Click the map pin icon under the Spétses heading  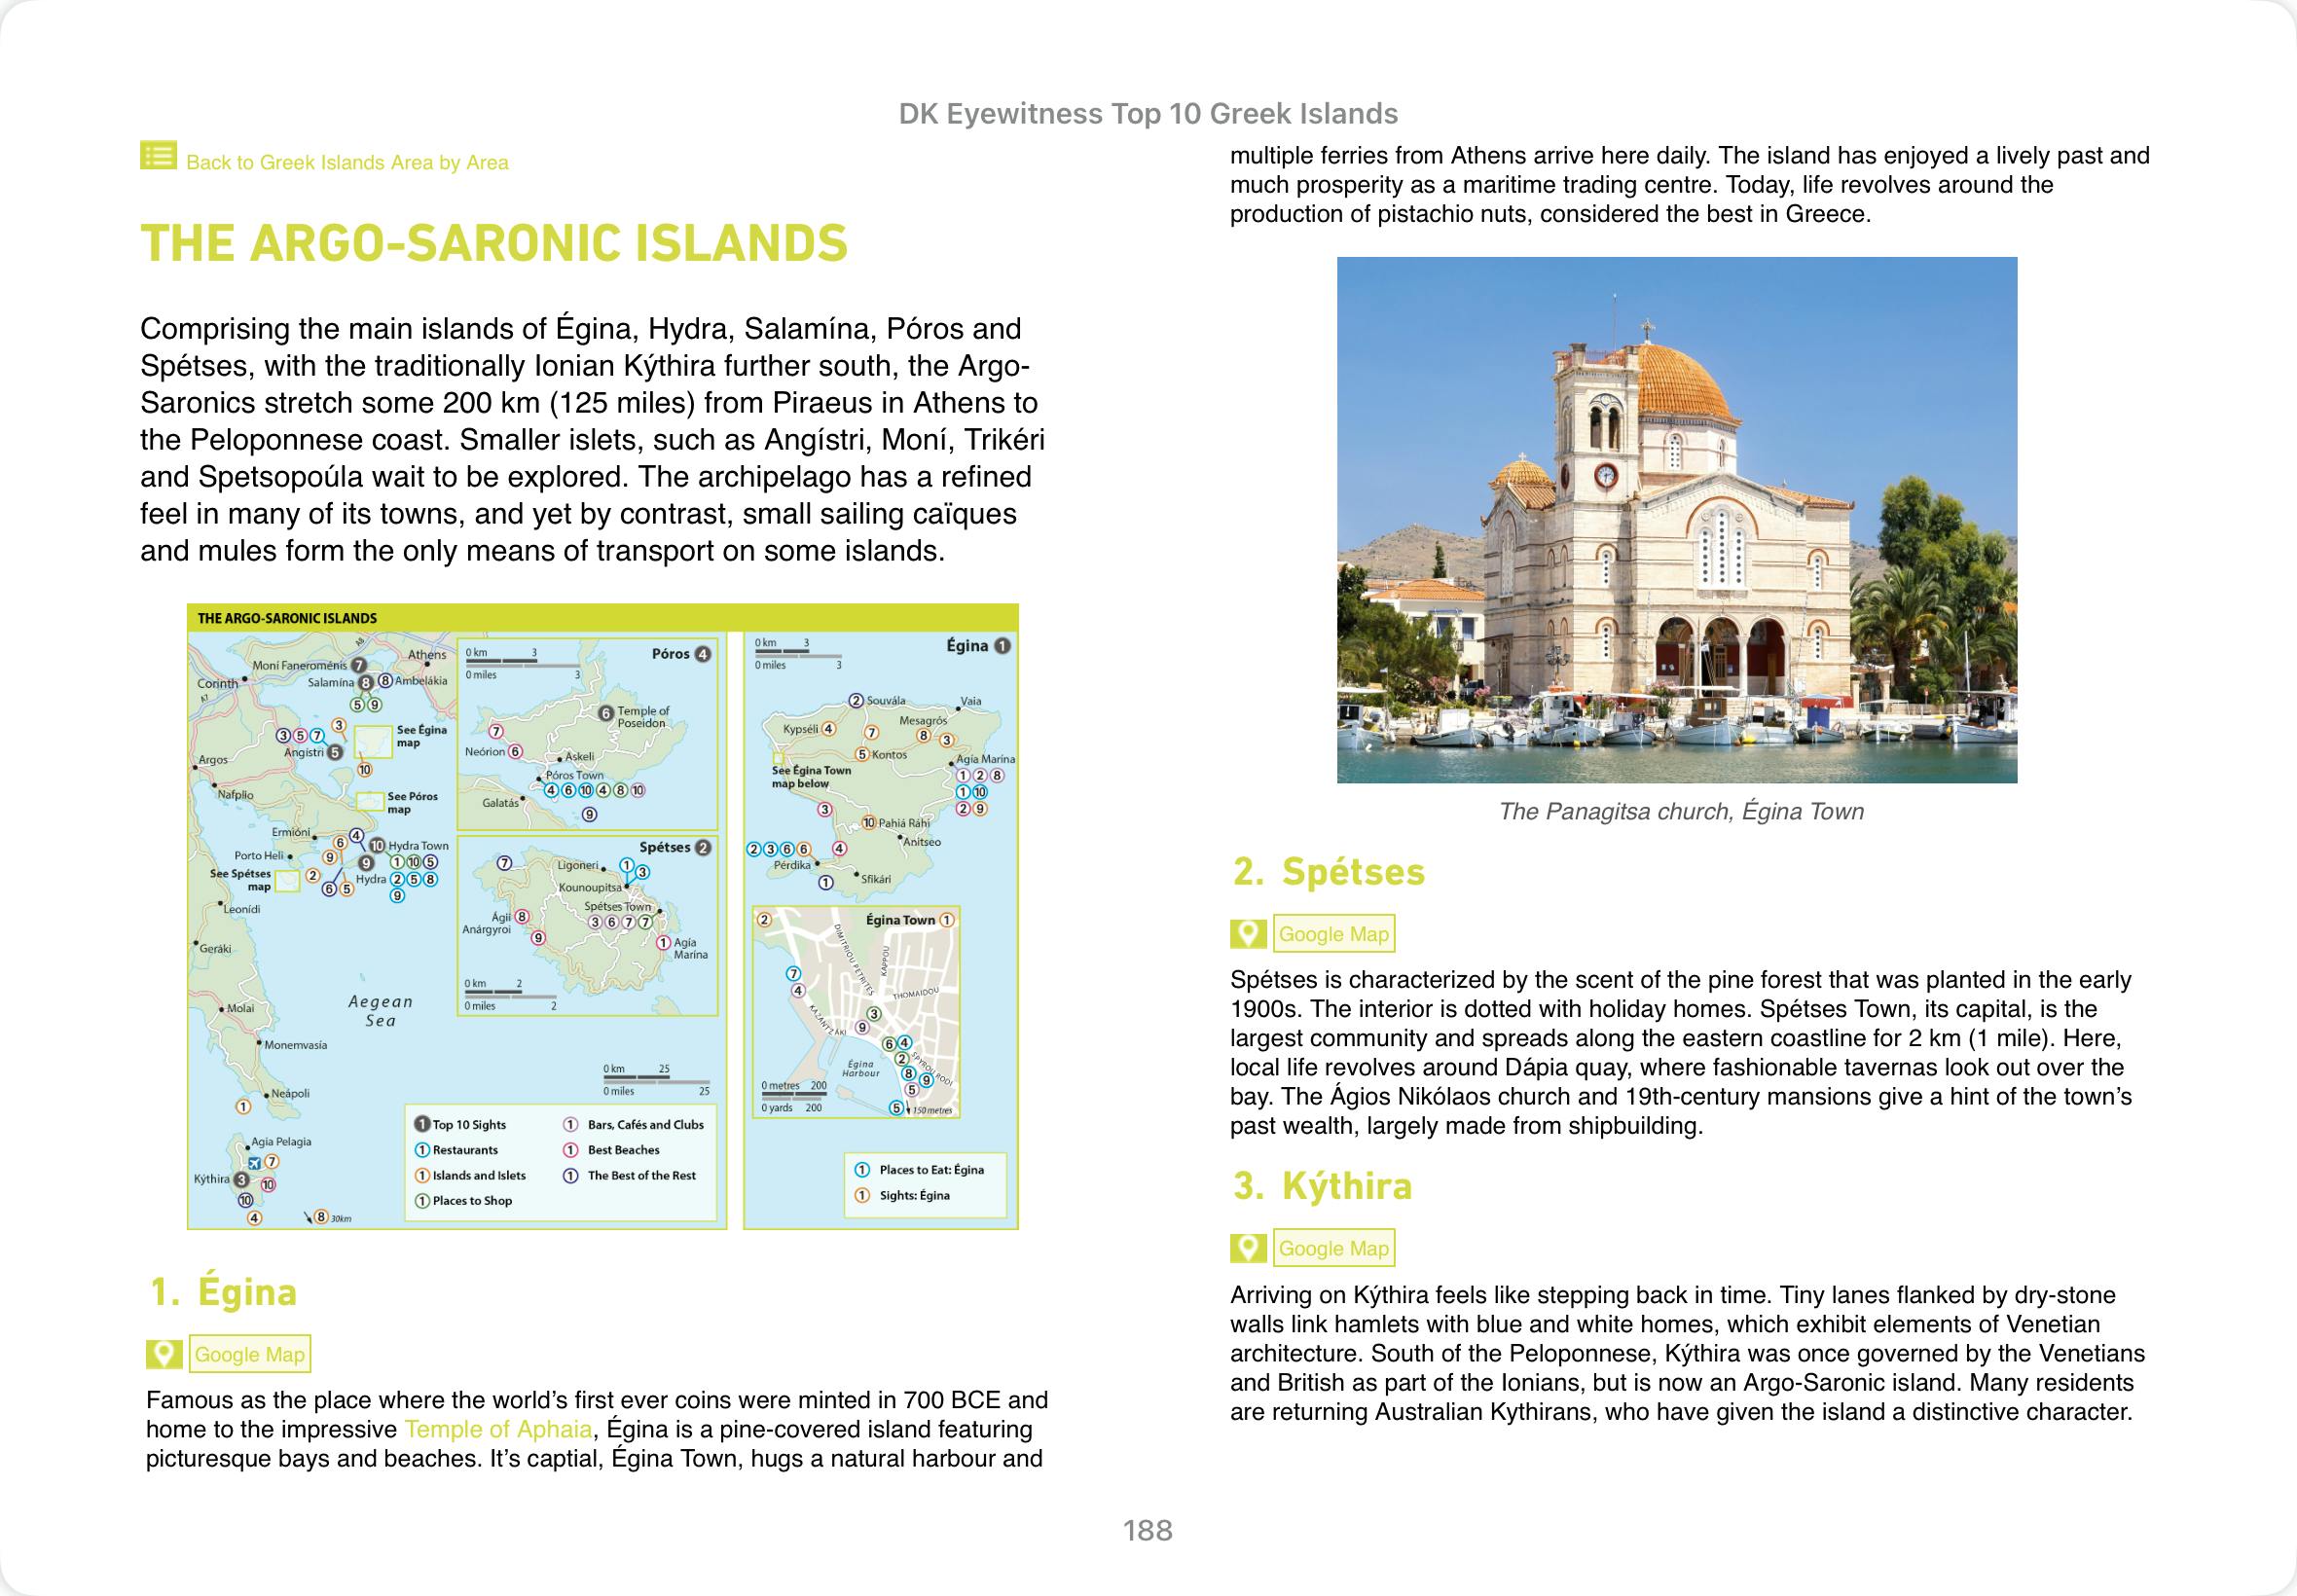click(x=1248, y=934)
